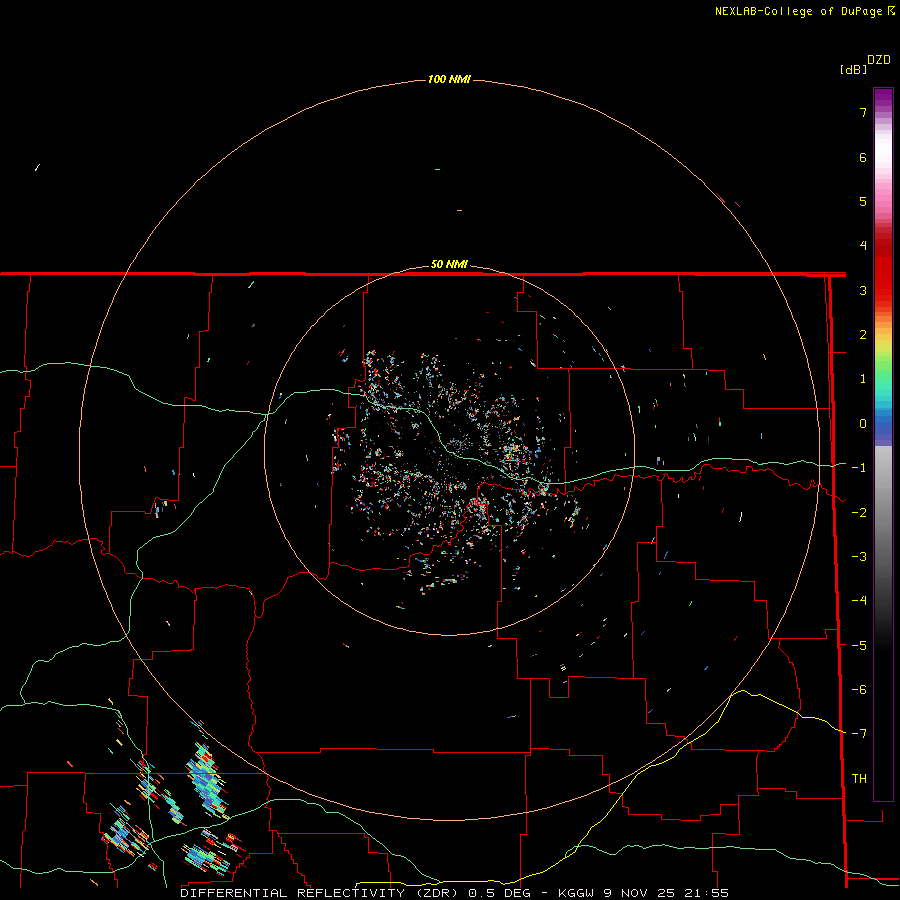Click the KGGW 9 NOV 25 21:55 timestamp
The width and height of the screenshot is (900, 900).
coord(643,893)
